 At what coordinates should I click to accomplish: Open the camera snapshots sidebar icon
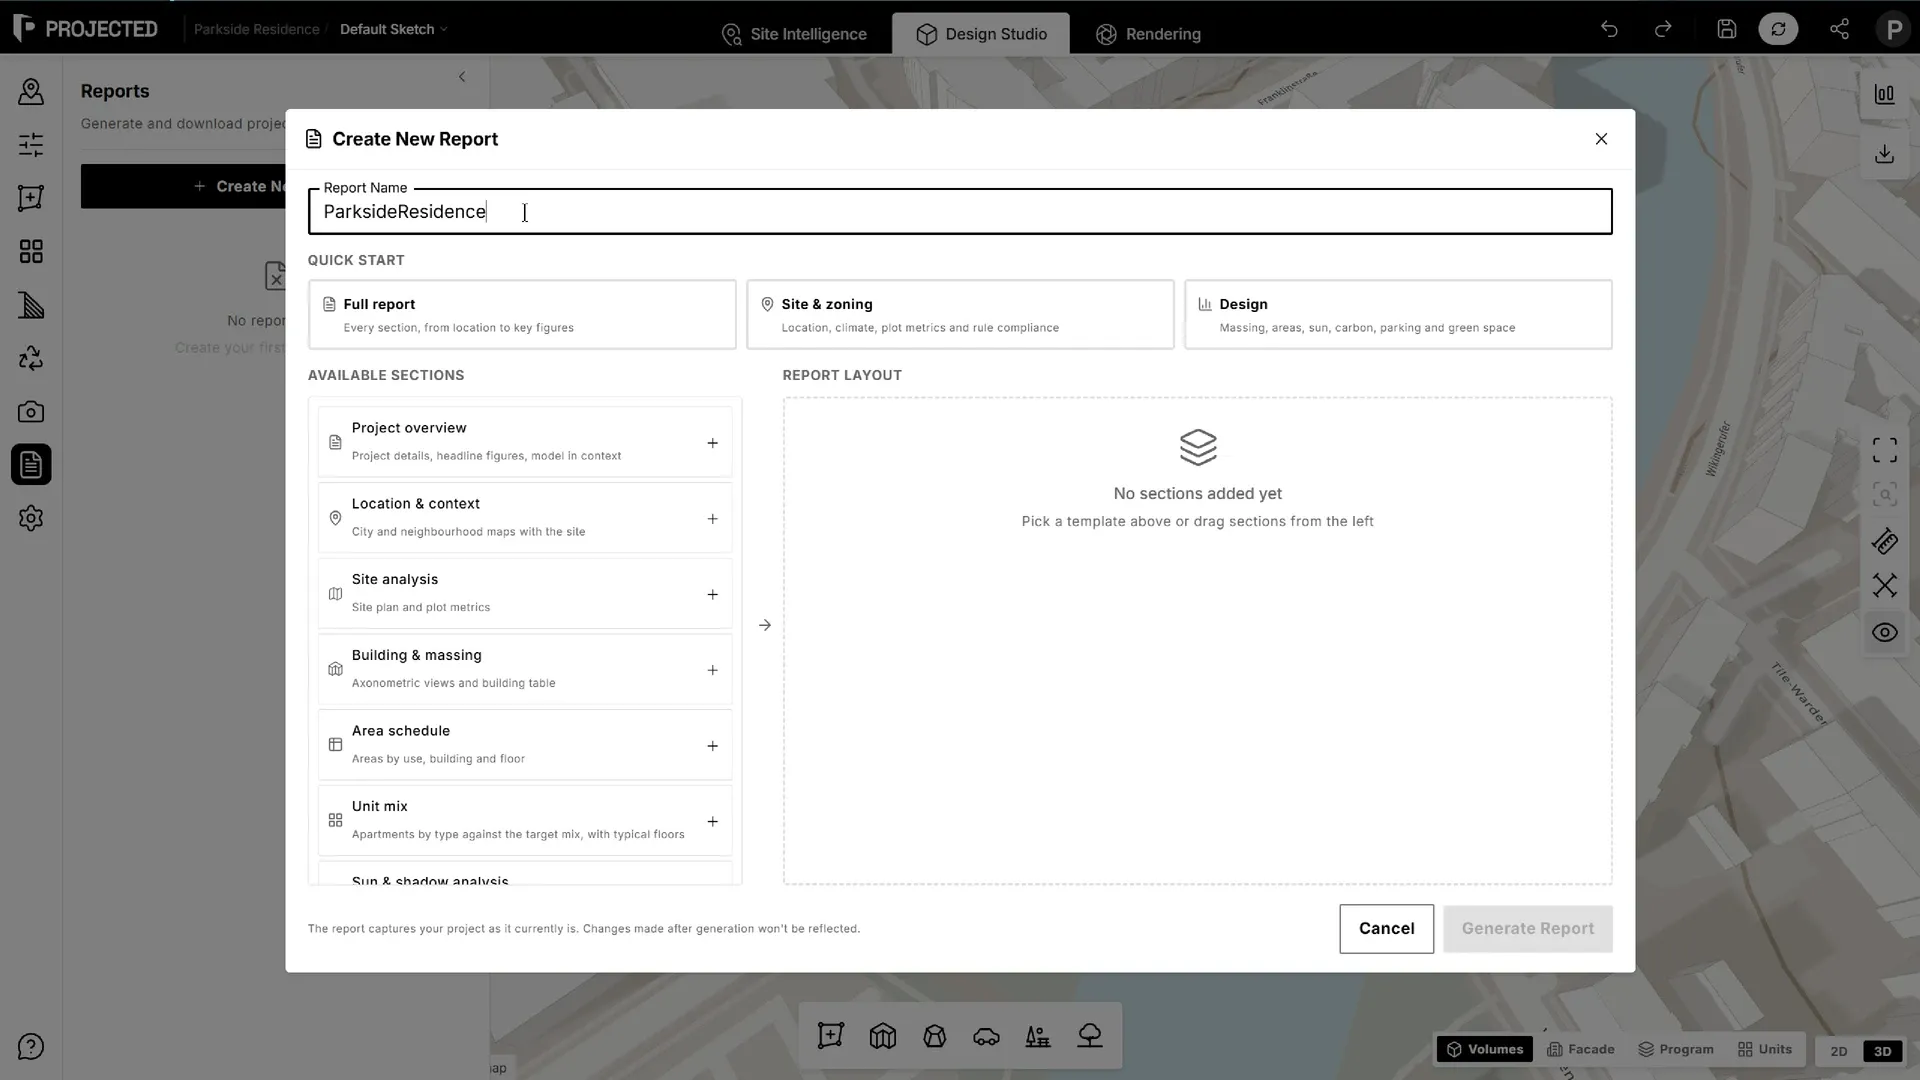click(x=31, y=411)
